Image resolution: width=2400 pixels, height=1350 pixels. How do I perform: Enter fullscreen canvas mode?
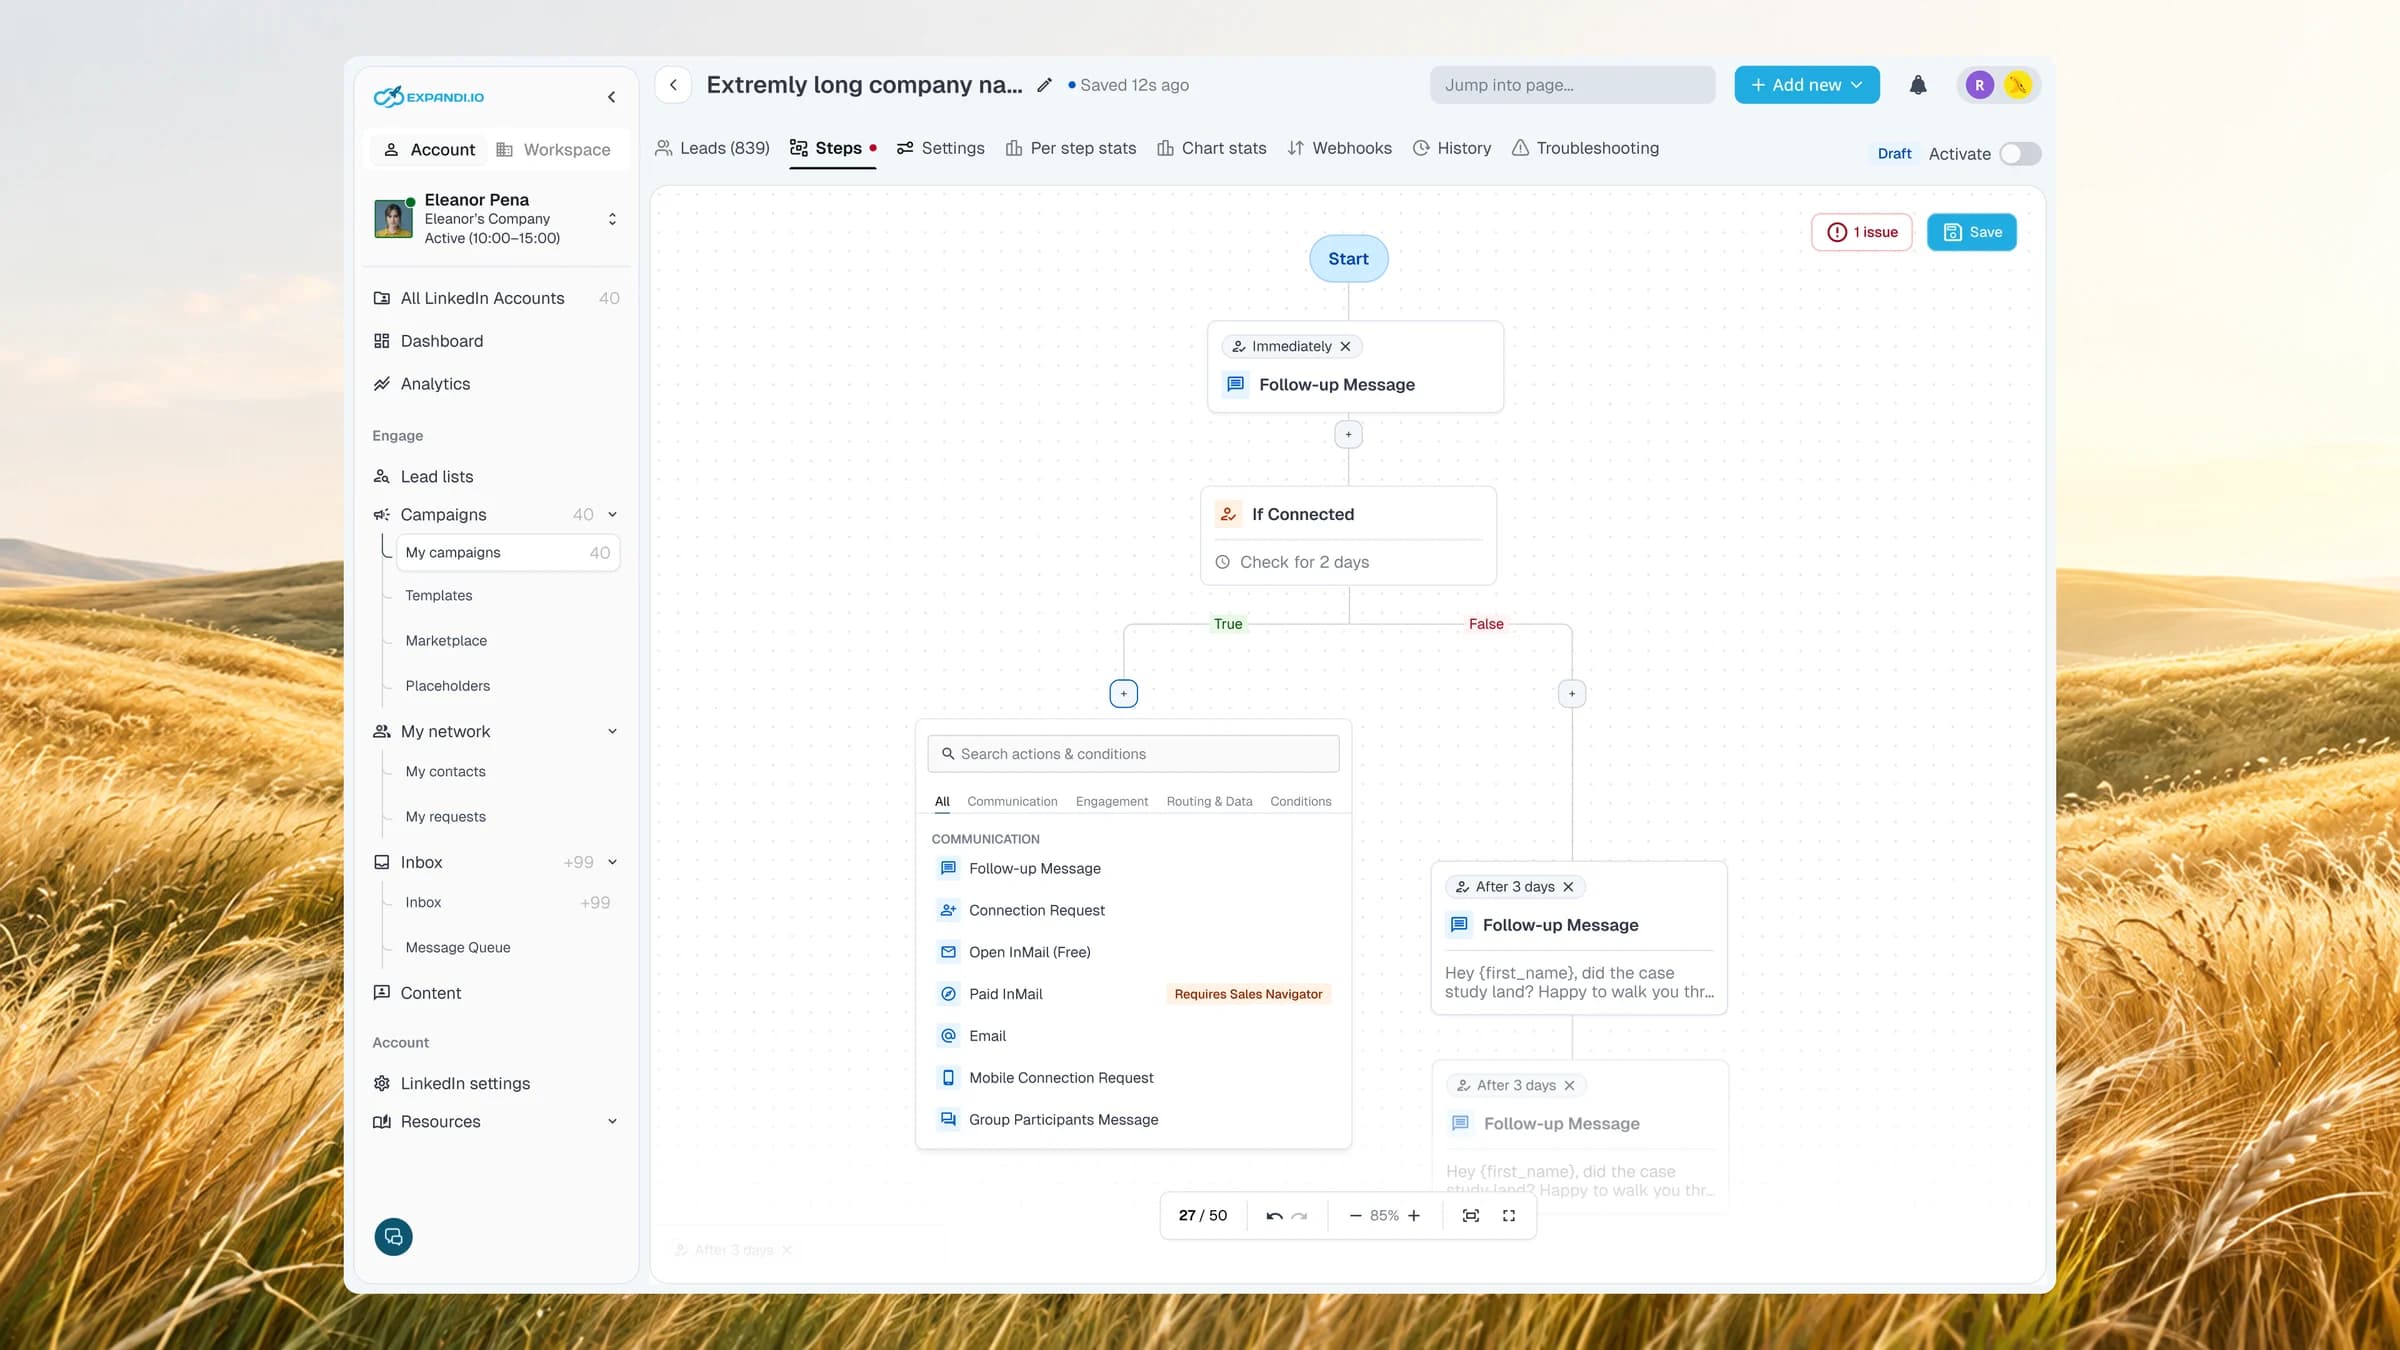click(1509, 1216)
